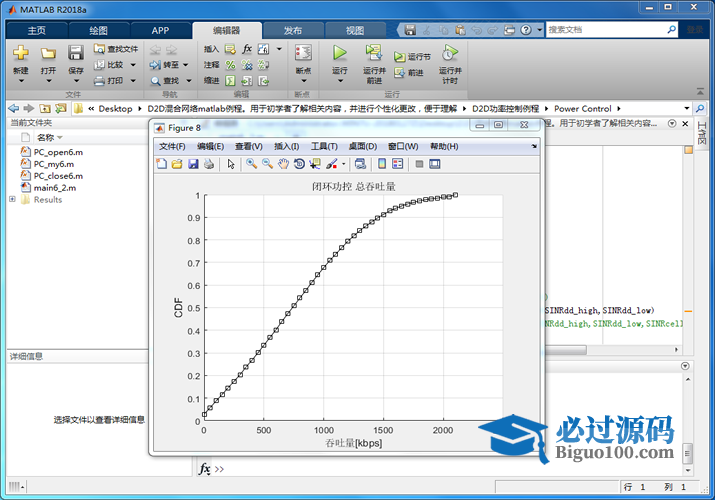Click Save Figure floppy disk icon
715x500 pixels.
point(193,164)
